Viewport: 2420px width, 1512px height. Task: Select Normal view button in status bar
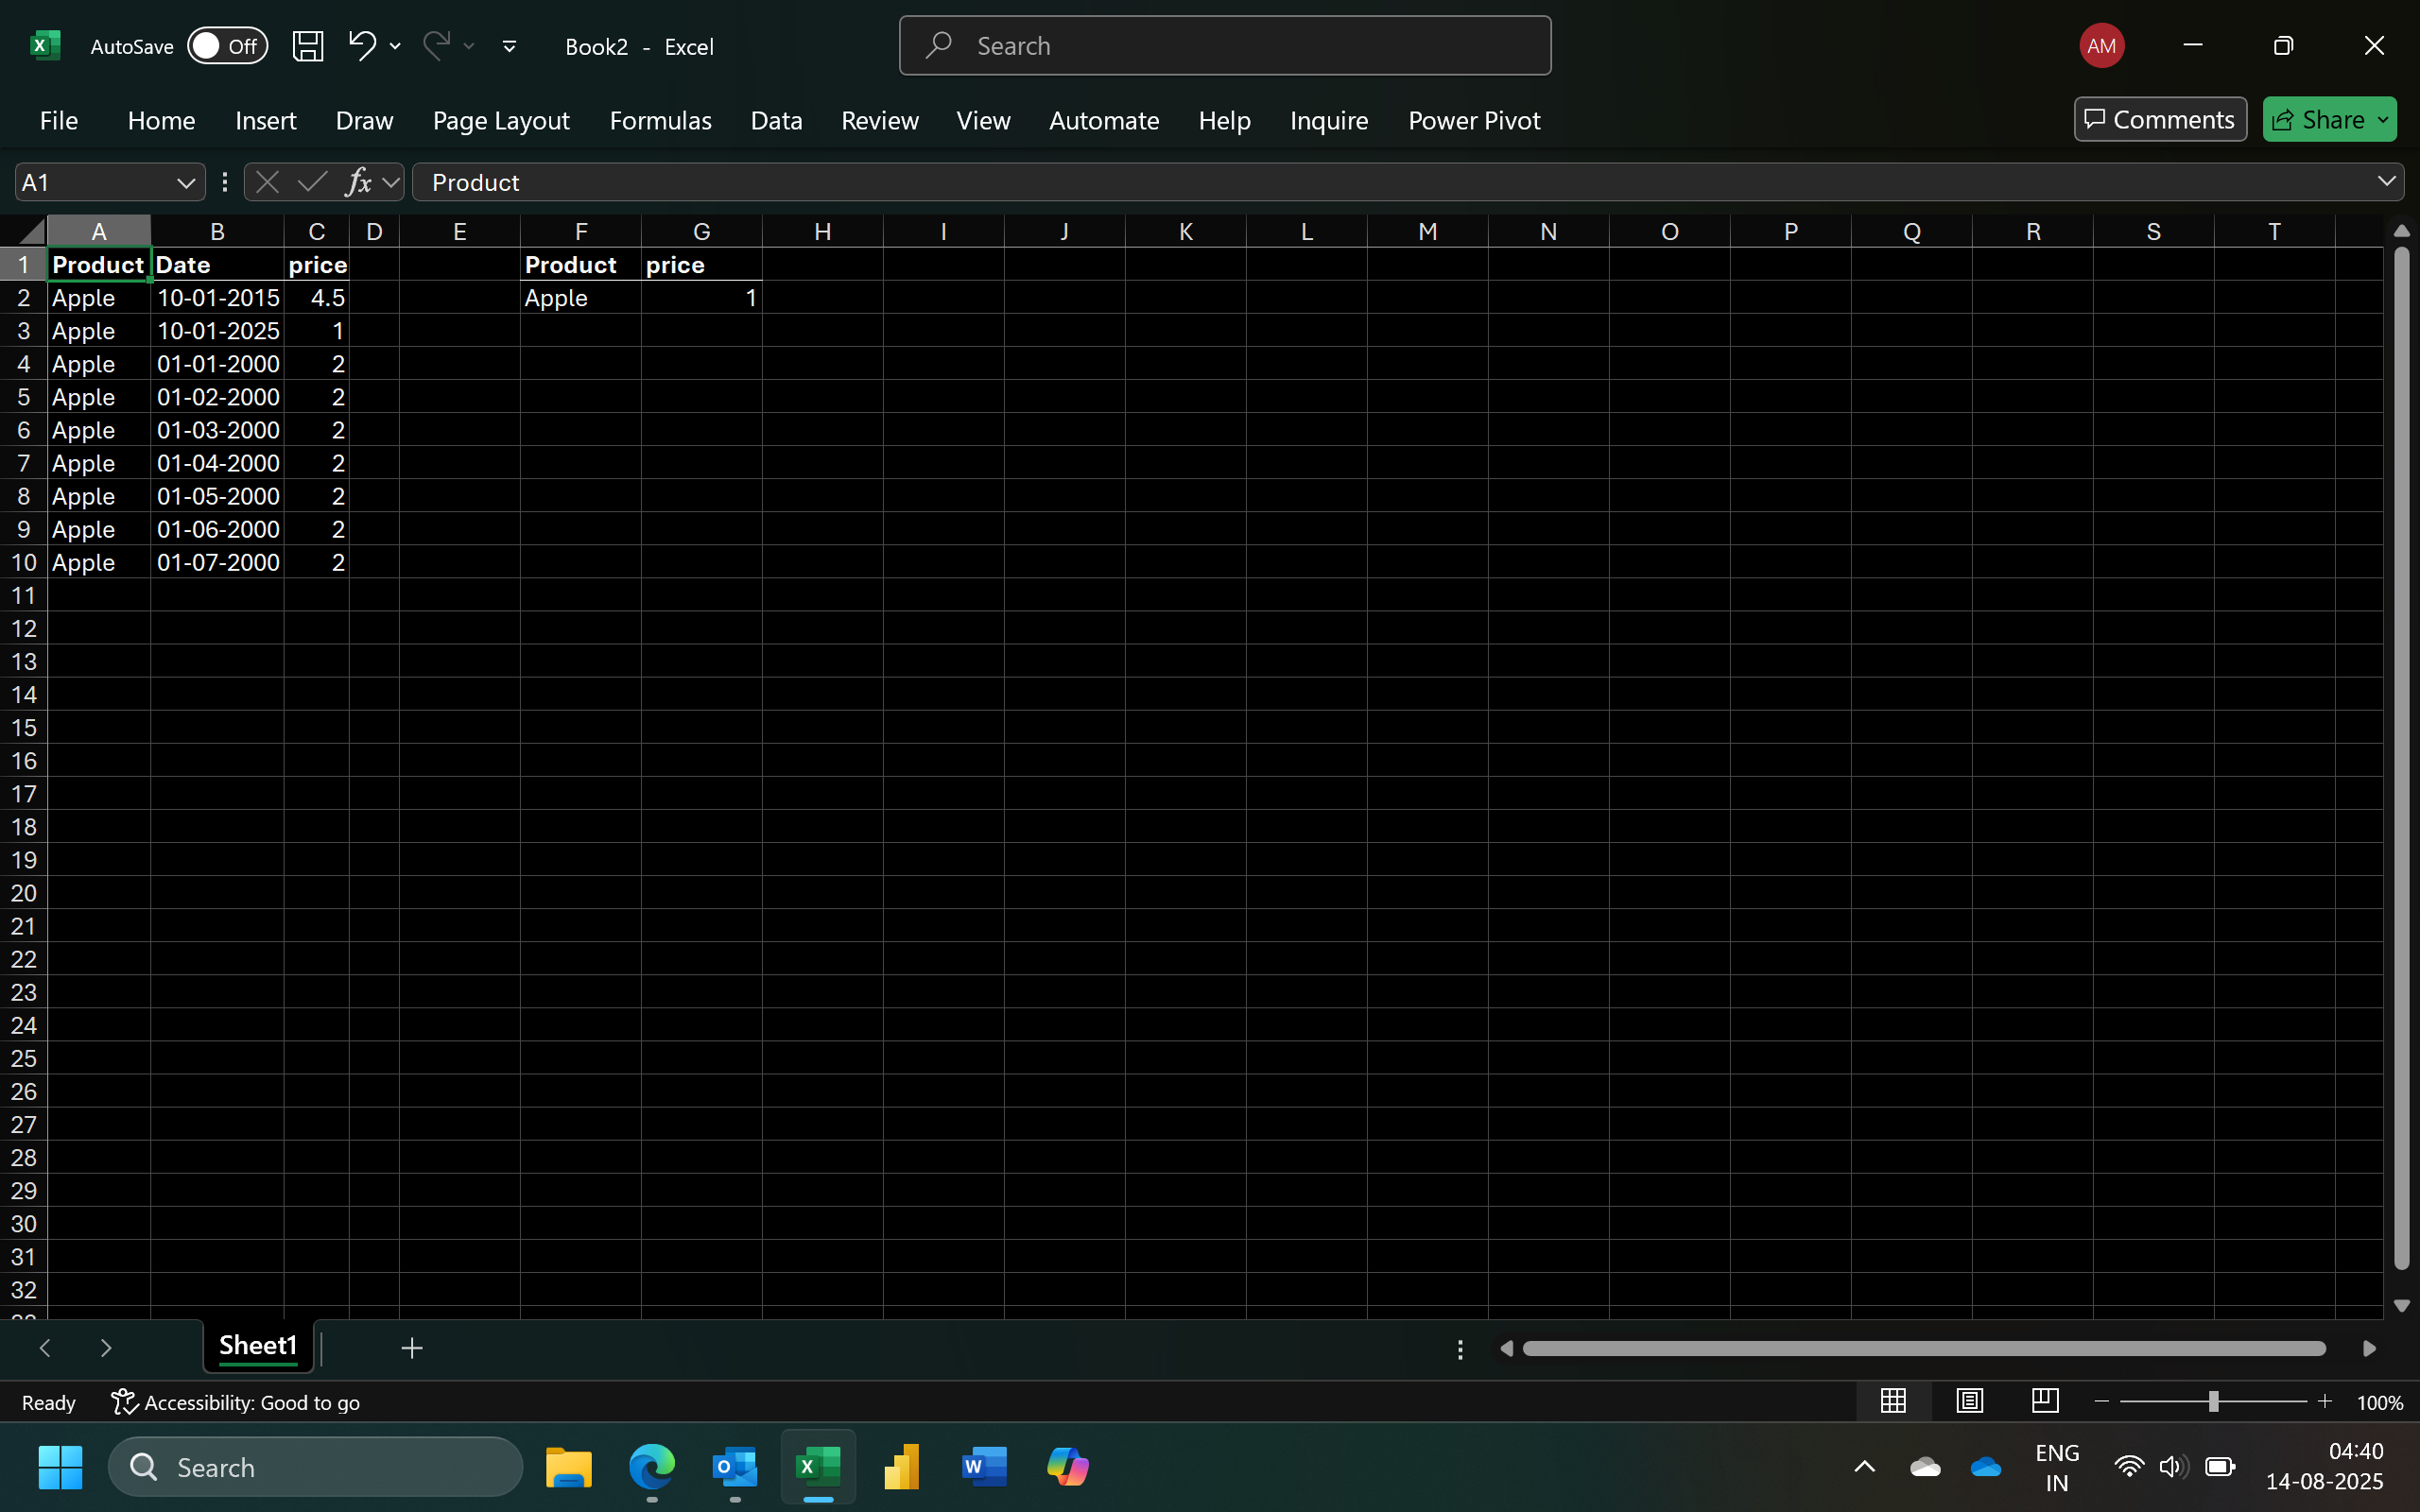[x=1893, y=1401]
